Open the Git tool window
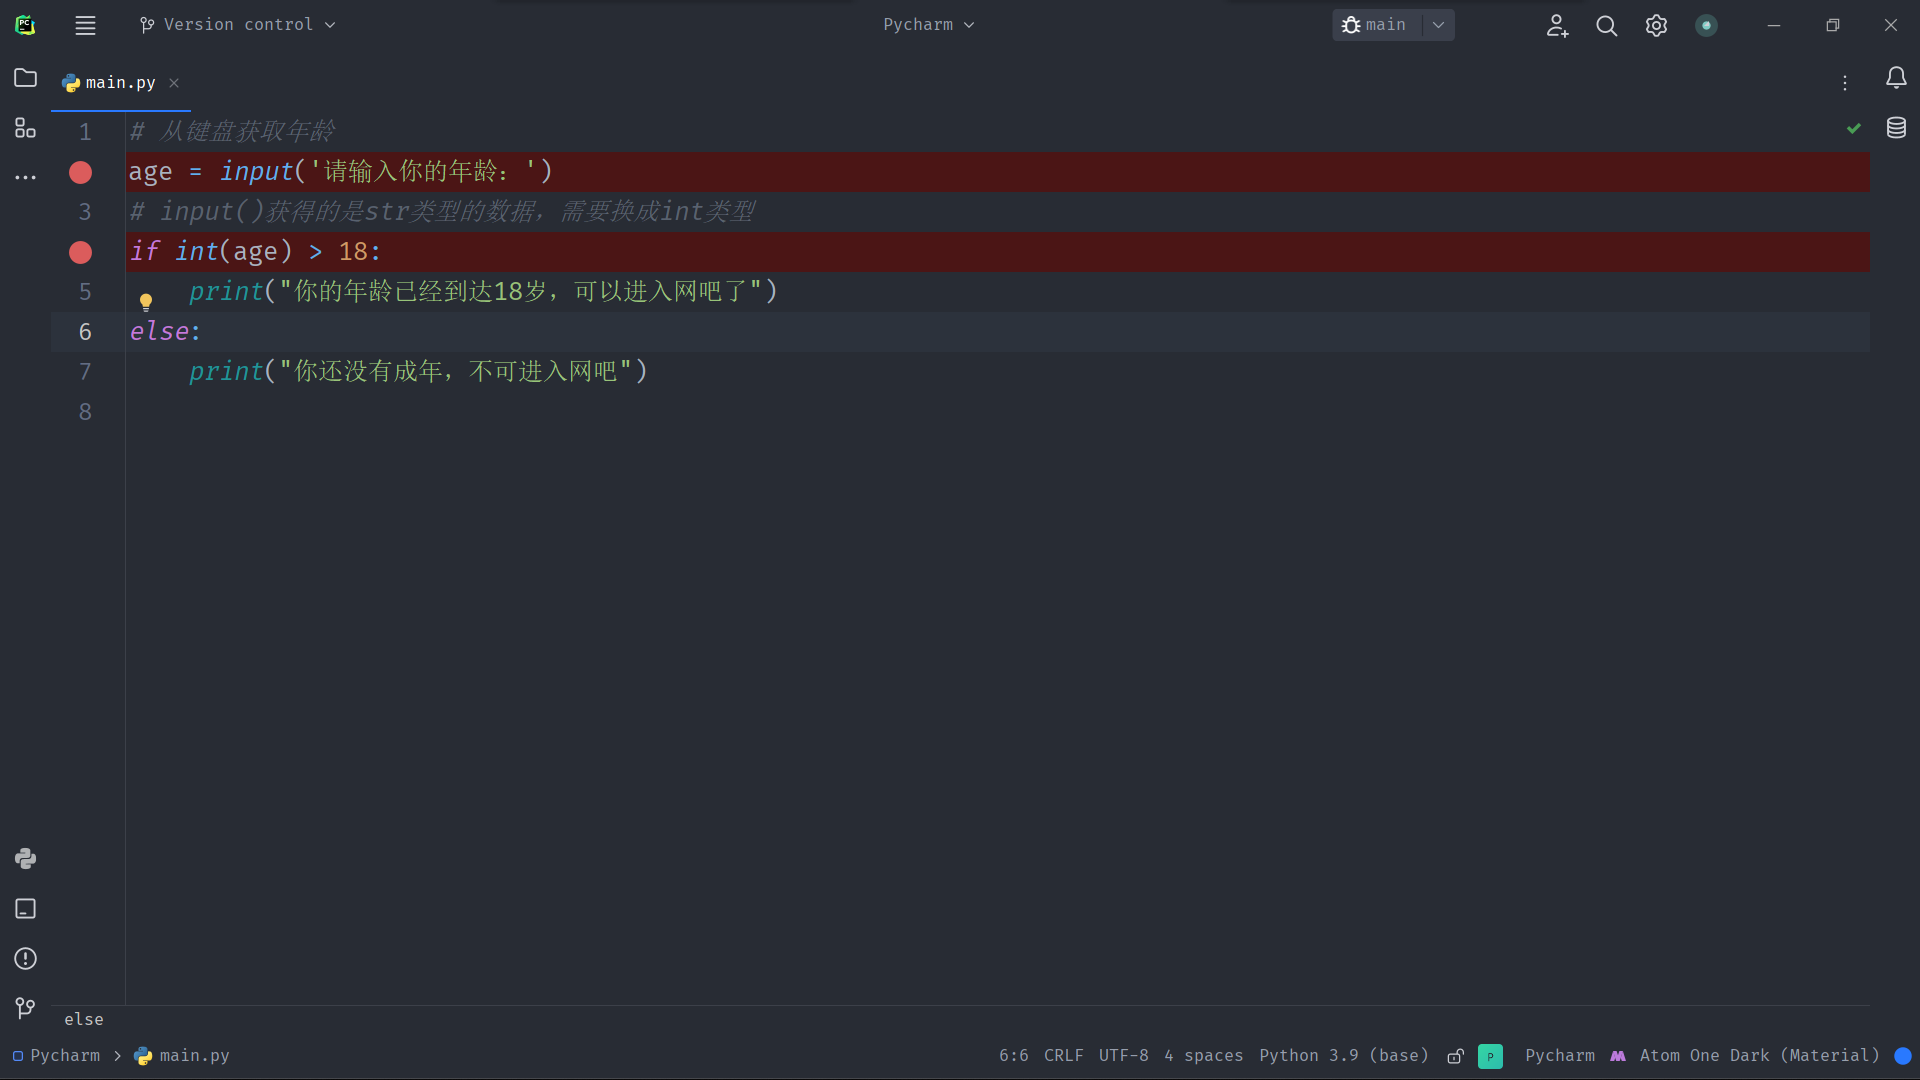This screenshot has width=1920, height=1080. tap(25, 1008)
